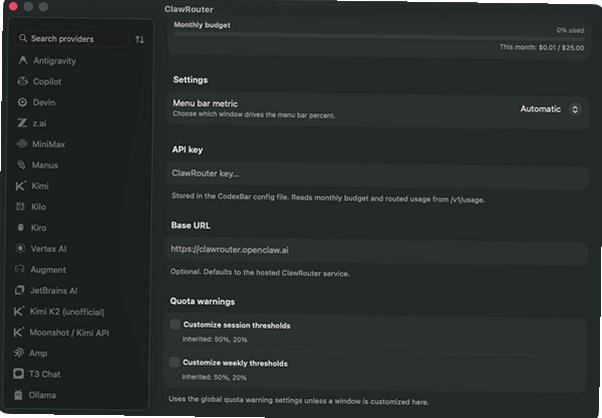Viewport: 602px width, 418px height.
Task: Click 'Inherited: 50%, 20%' under session thresholds
Action: [x=215, y=339]
